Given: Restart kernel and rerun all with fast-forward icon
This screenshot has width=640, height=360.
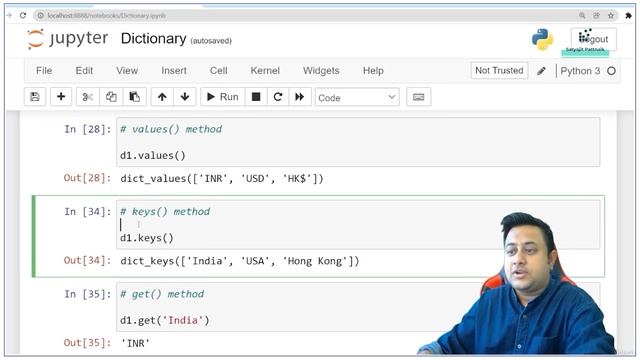Looking at the screenshot, I should [300, 97].
